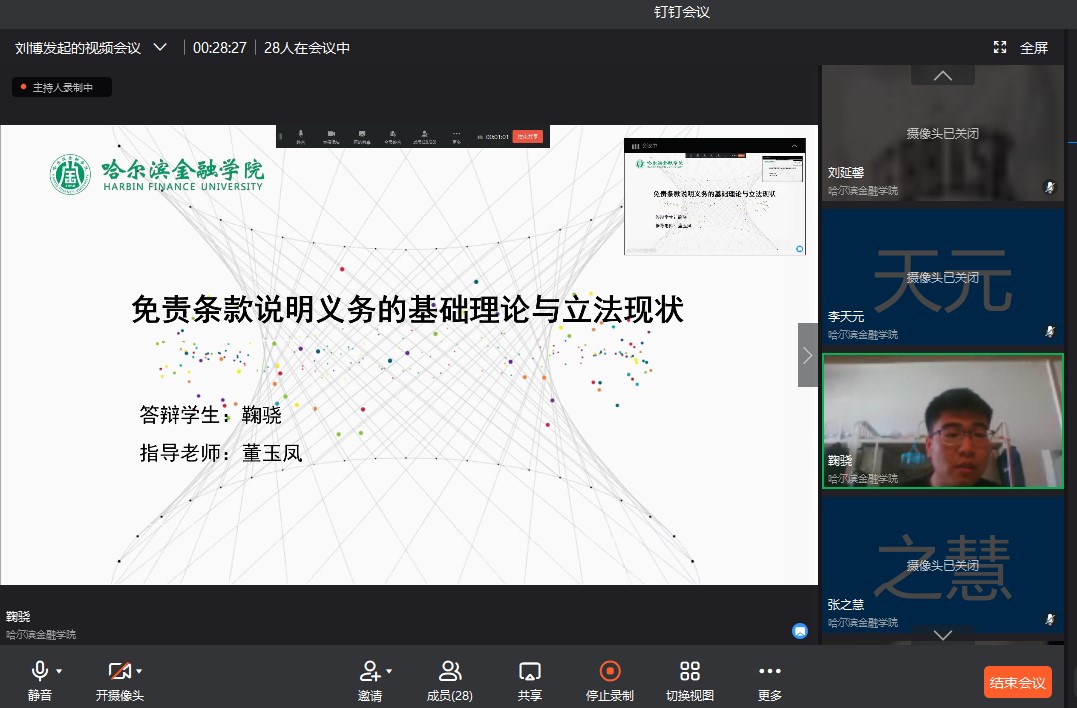
Task: Click 刘延馨's muted microphone icon
Action: (x=1050, y=187)
